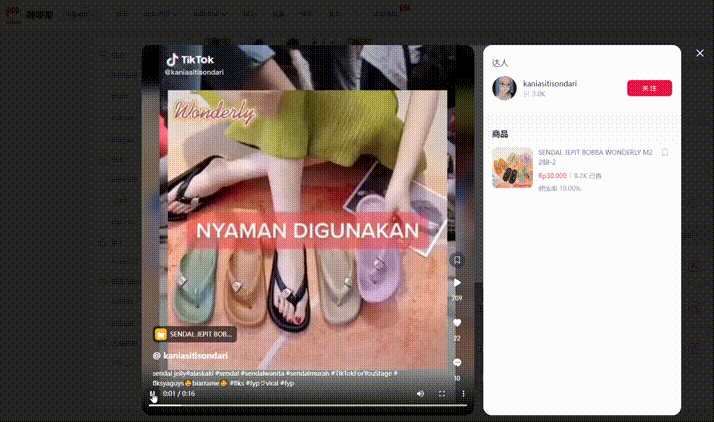
Task: Click the 关注 follow button
Action: tap(649, 88)
